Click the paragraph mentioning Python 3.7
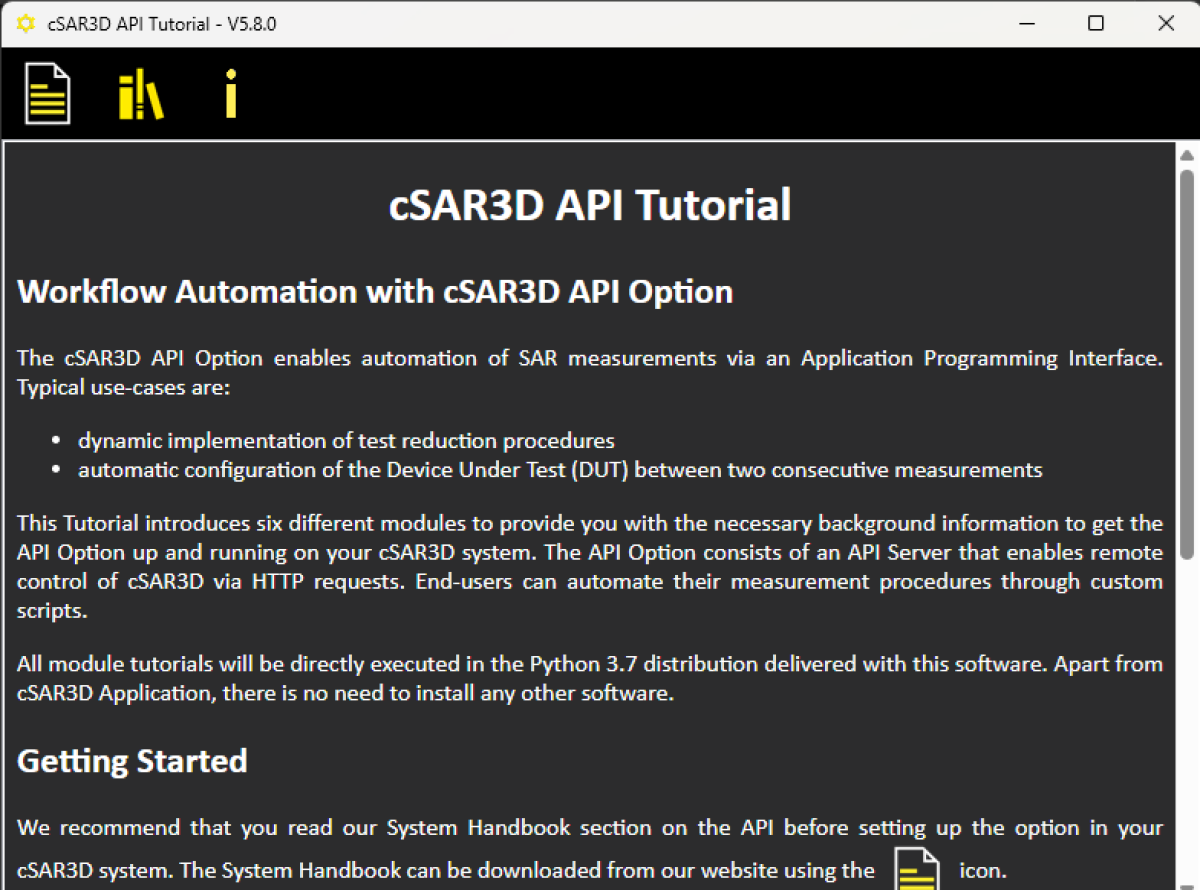 (590, 678)
